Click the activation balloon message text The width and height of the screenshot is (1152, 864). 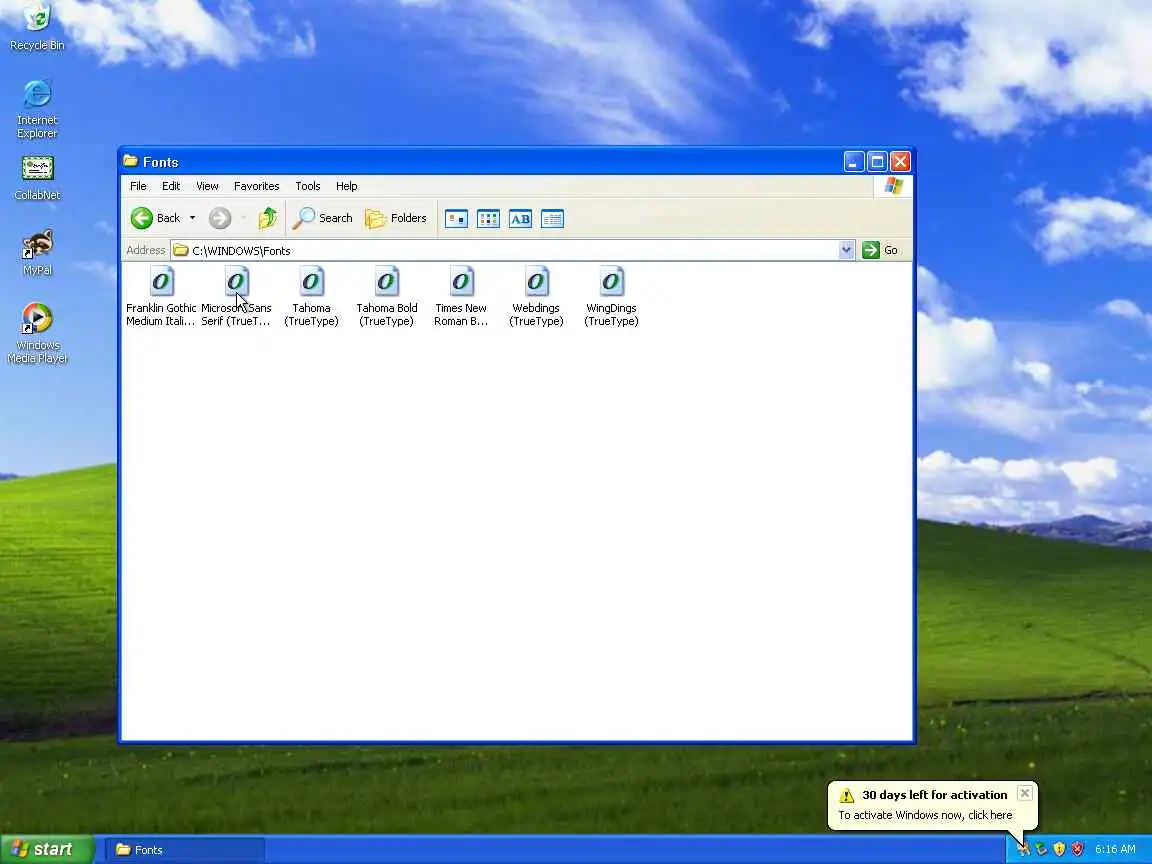[x=925, y=815]
